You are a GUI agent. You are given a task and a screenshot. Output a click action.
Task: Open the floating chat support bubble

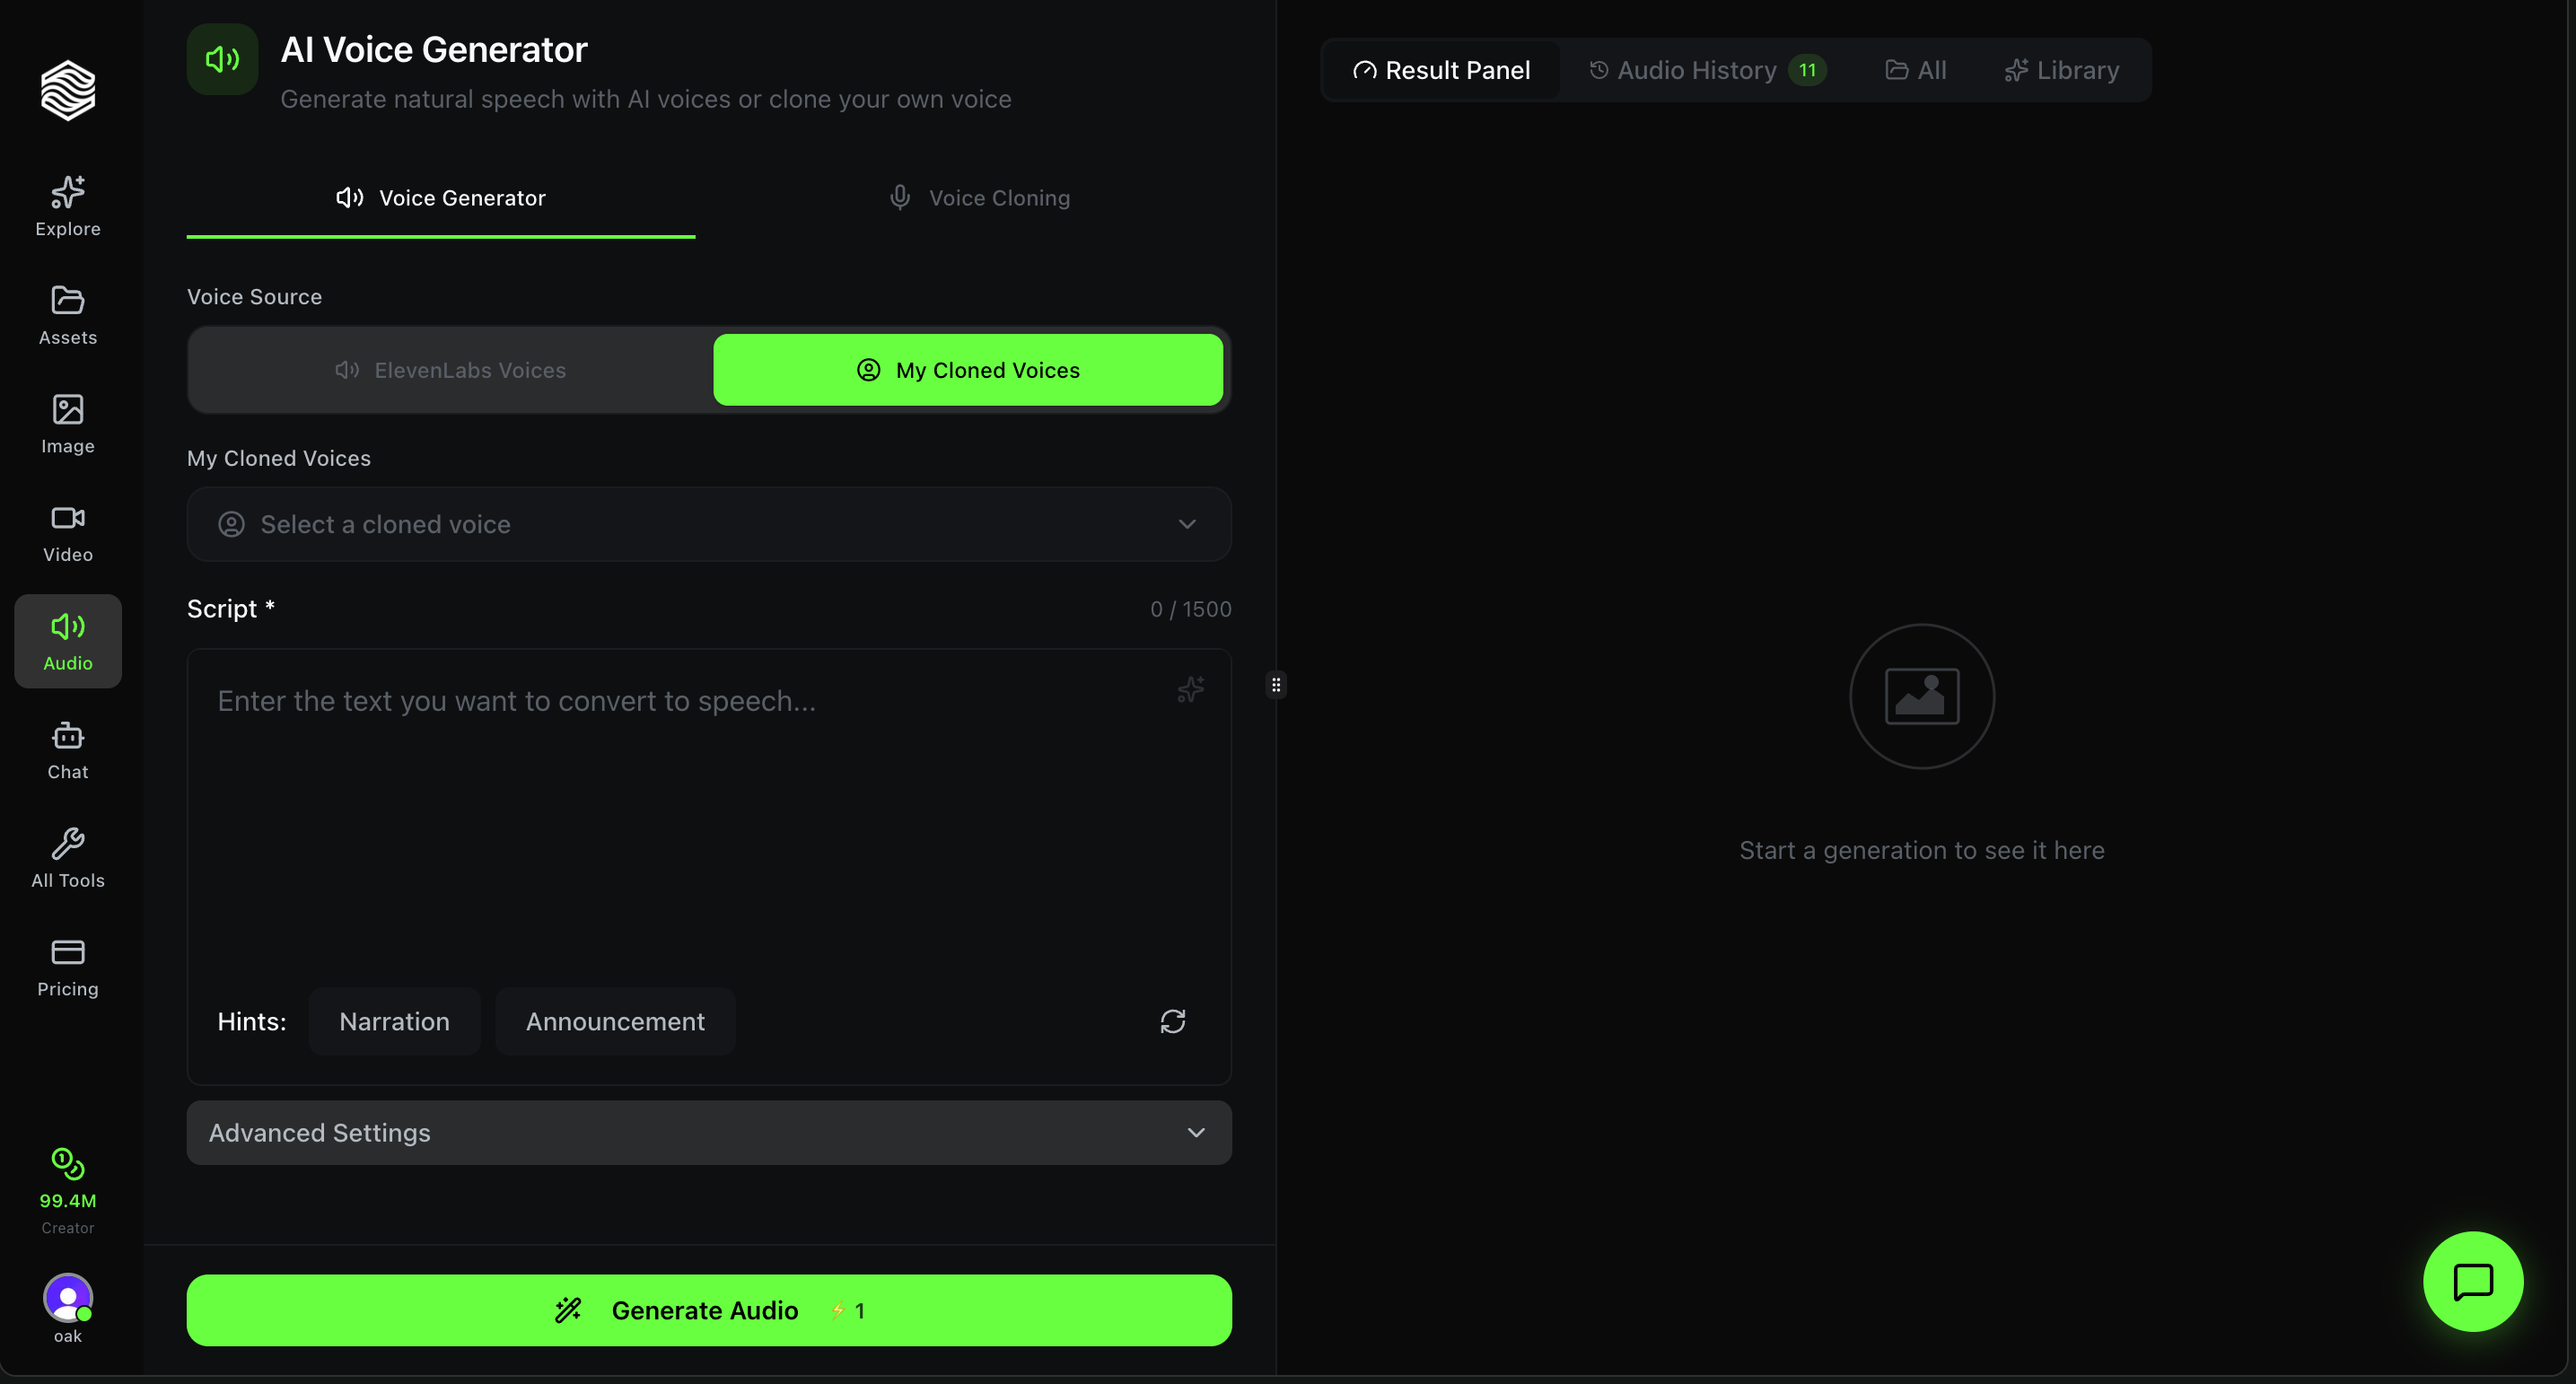(x=2472, y=1281)
